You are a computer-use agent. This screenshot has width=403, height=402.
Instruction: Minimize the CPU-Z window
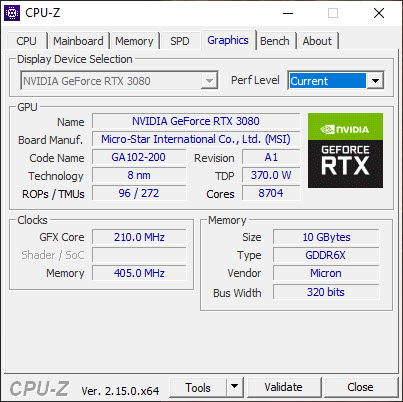click(288, 13)
